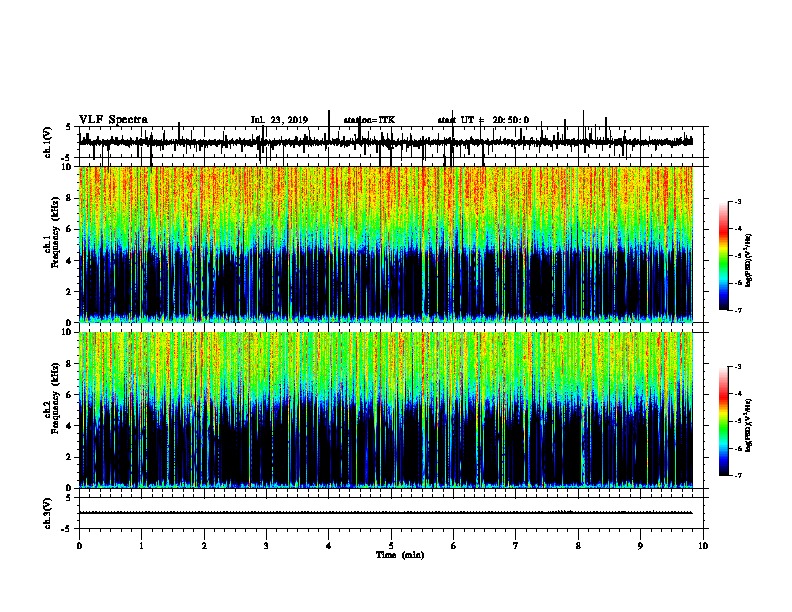Click the "2" kHz tick on ch.2 spectrogram
Viewport: 792px width, 612px height.
coord(70,457)
